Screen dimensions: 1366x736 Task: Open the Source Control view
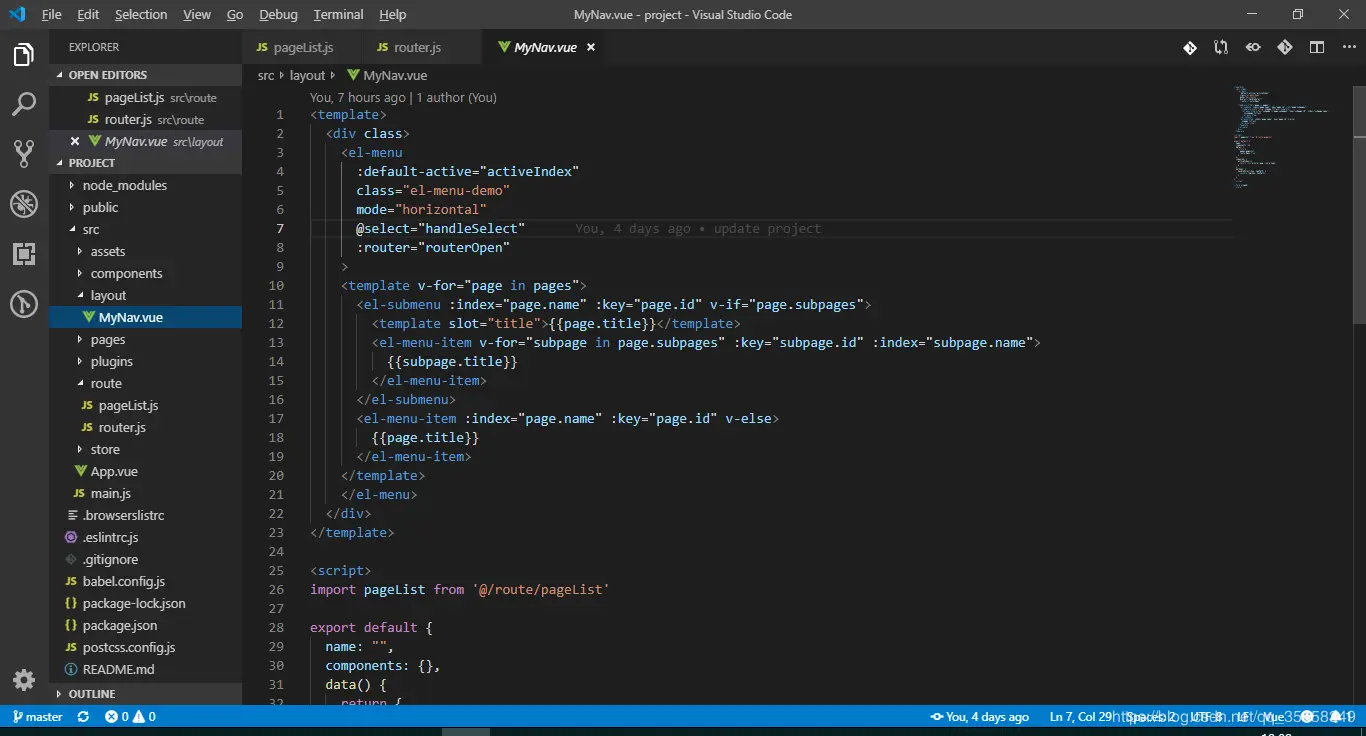[x=24, y=153]
